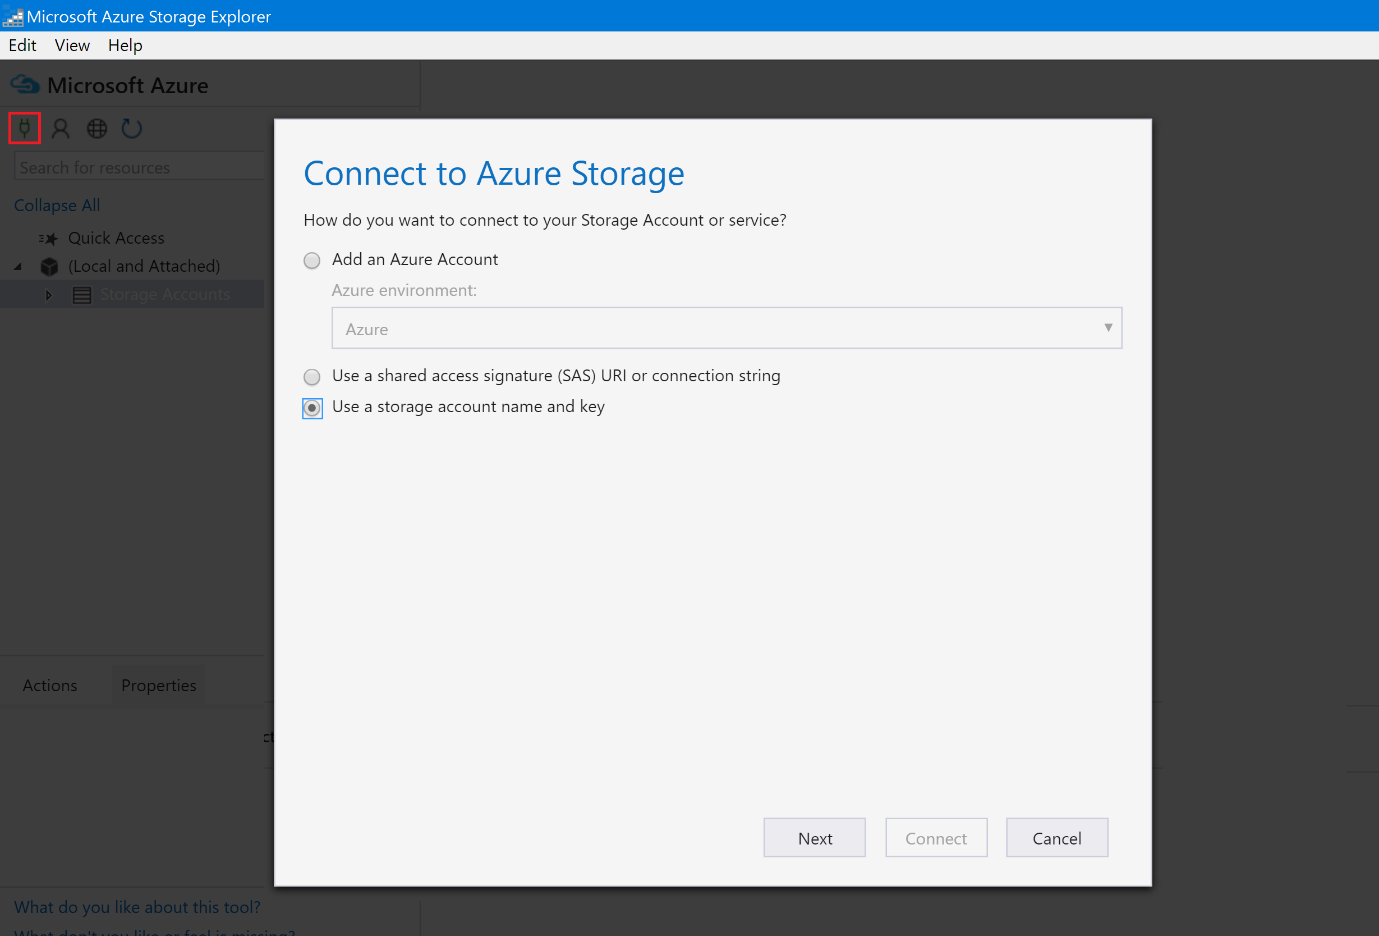The height and width of the screenshot is (936, 1379).
Task: Switch to the Actions tab
Action: (x=50, y=685)
